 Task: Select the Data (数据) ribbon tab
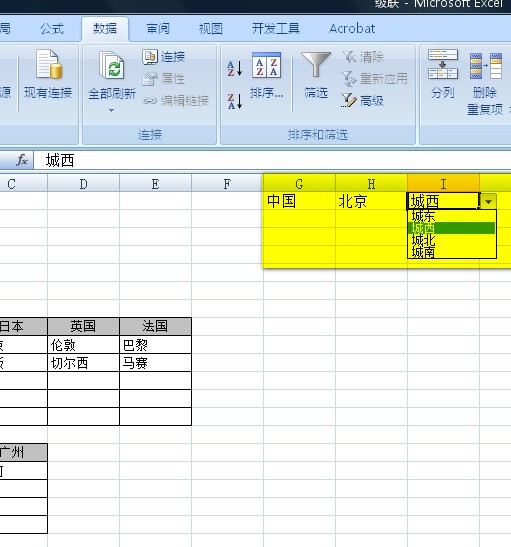105,29
